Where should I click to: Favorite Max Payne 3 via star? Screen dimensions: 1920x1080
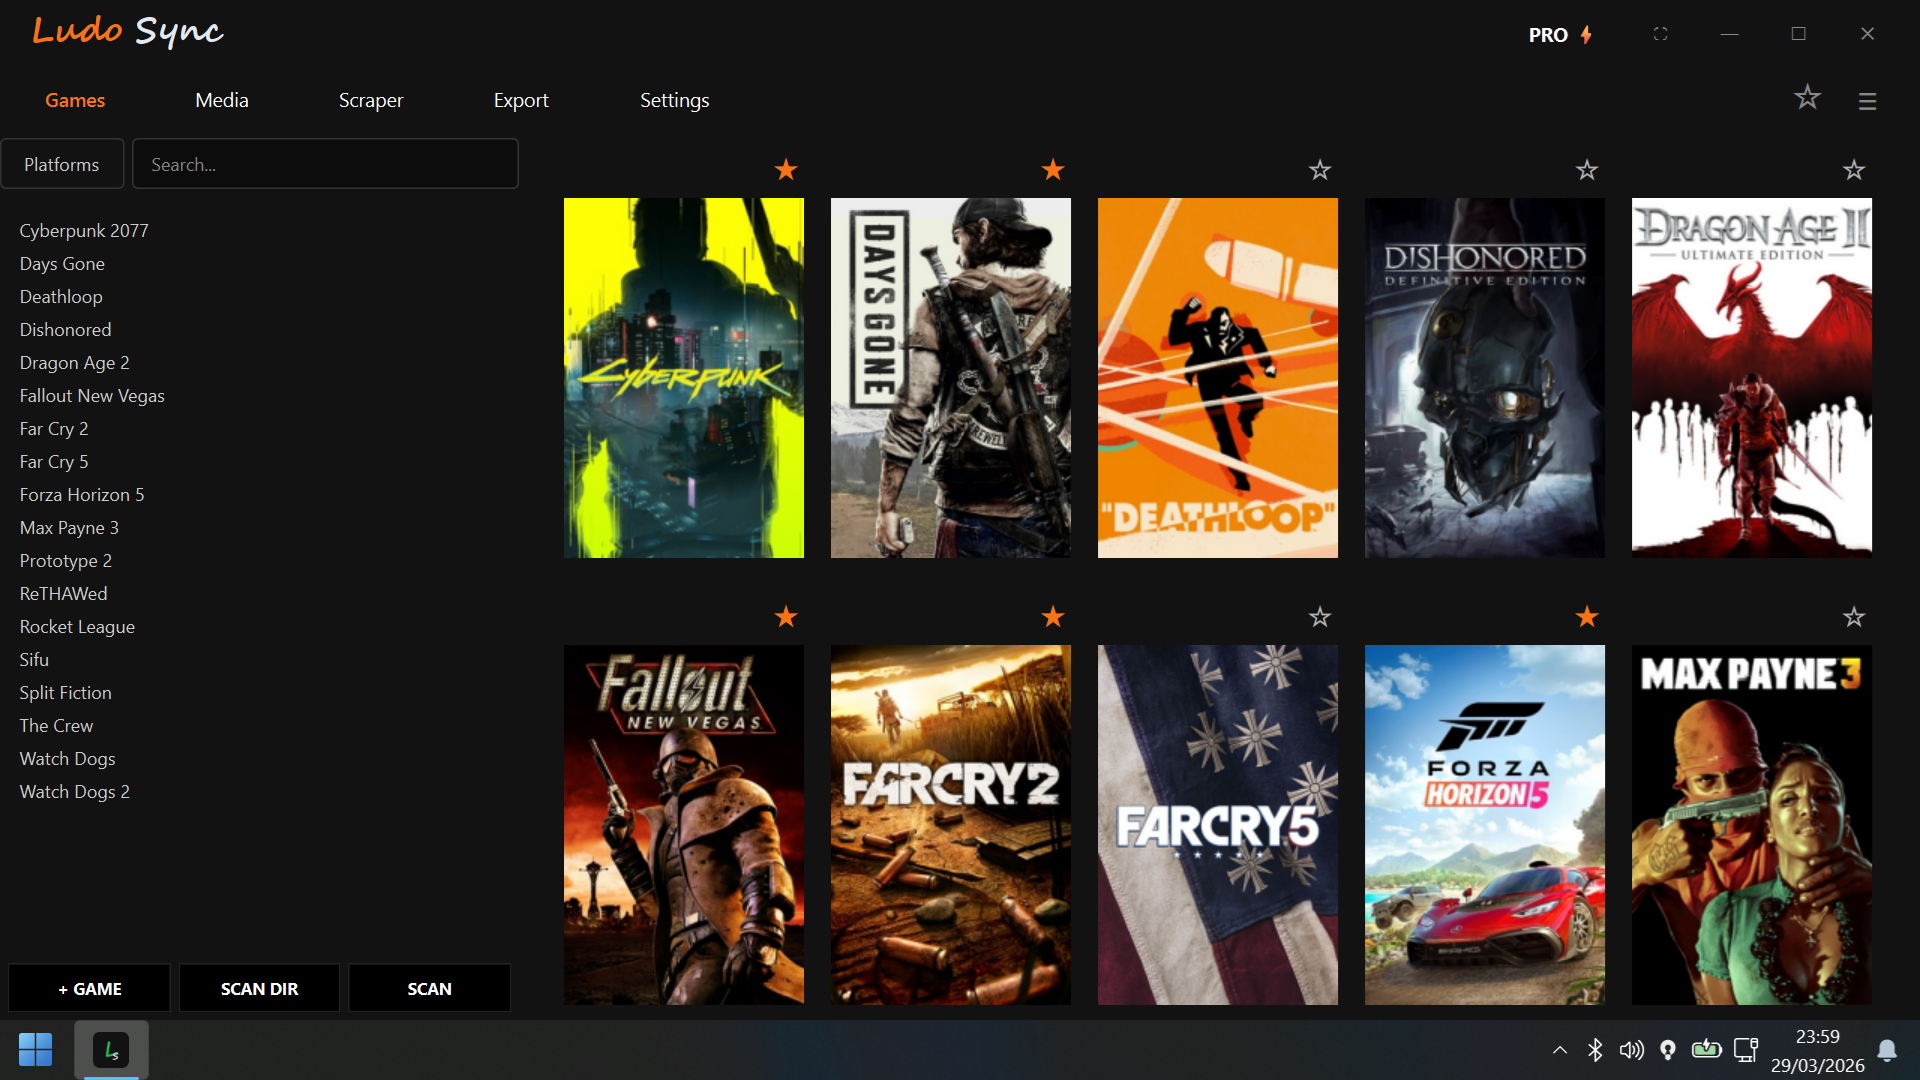(1854, 617)
